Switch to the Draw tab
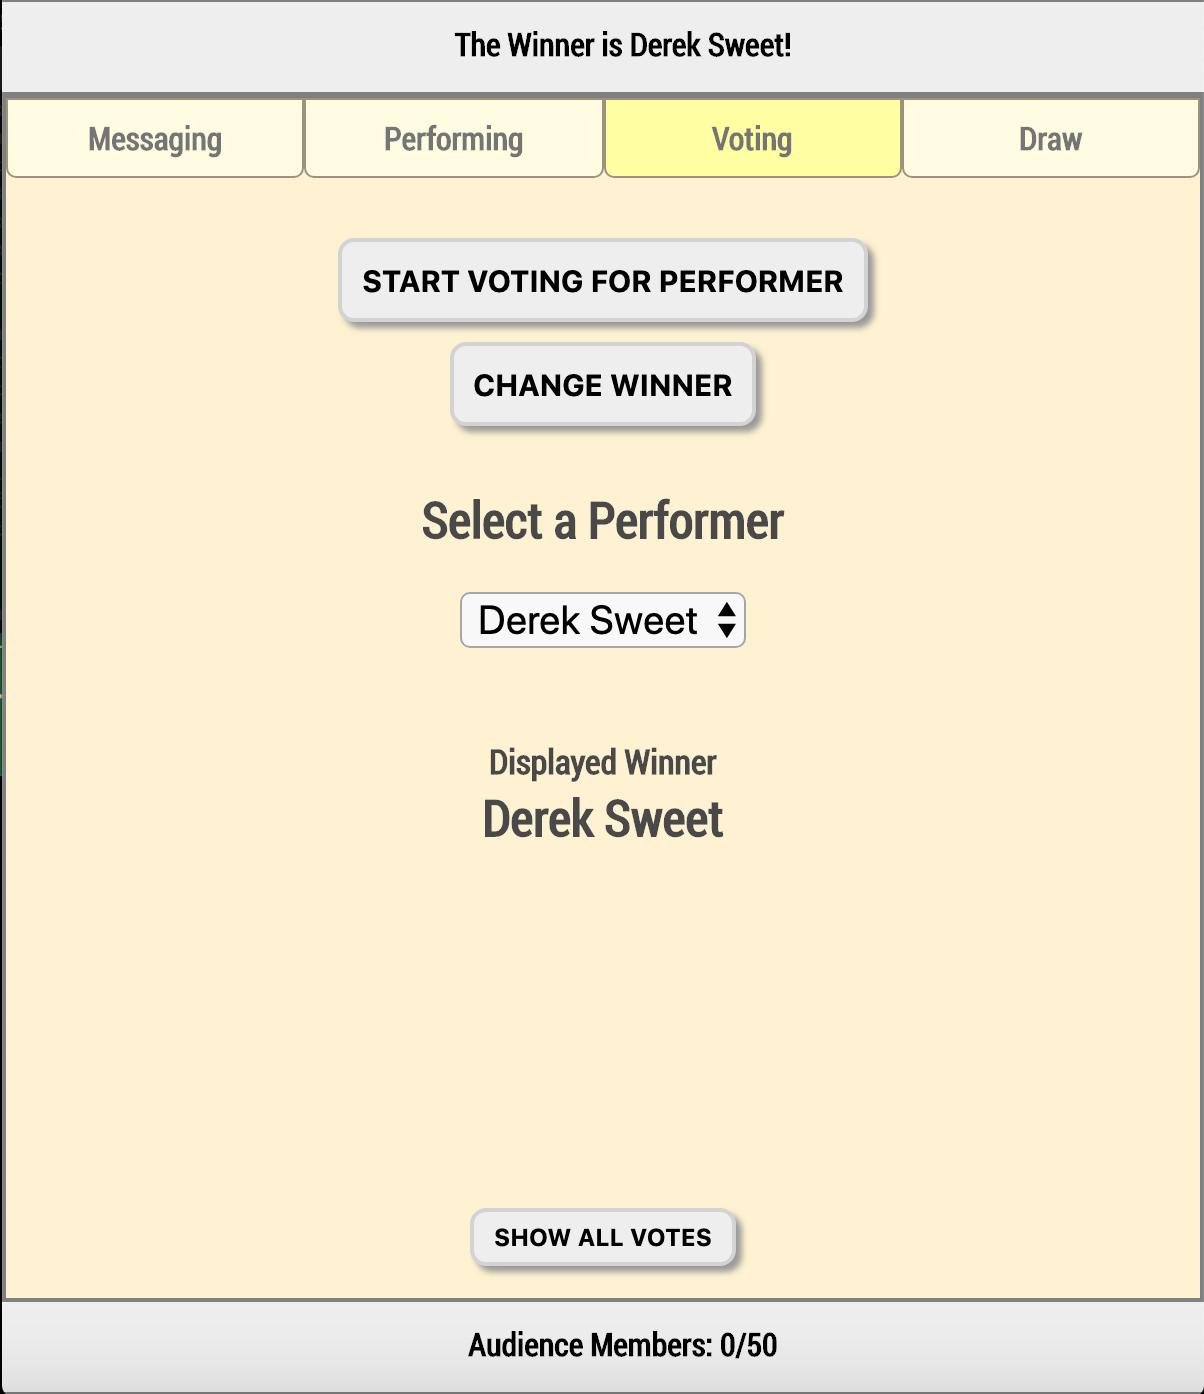This screenshot has width=1204, height=1394. pyautogui.click(x=1049, y=138)
